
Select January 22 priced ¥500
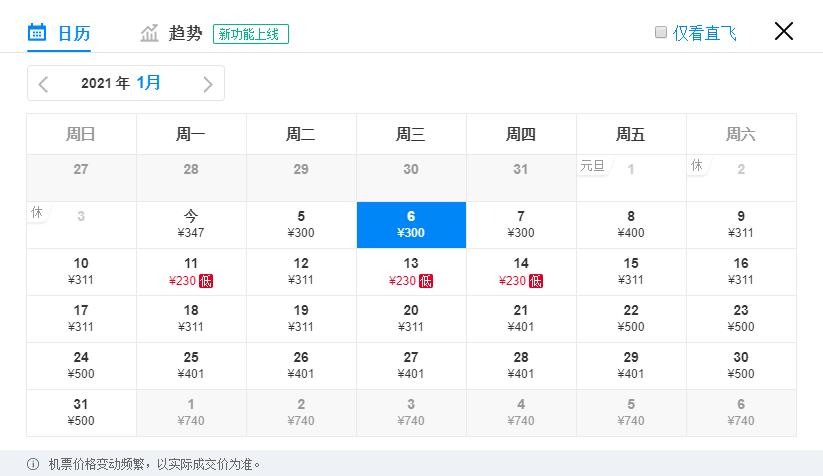click(x=631, y=319)
